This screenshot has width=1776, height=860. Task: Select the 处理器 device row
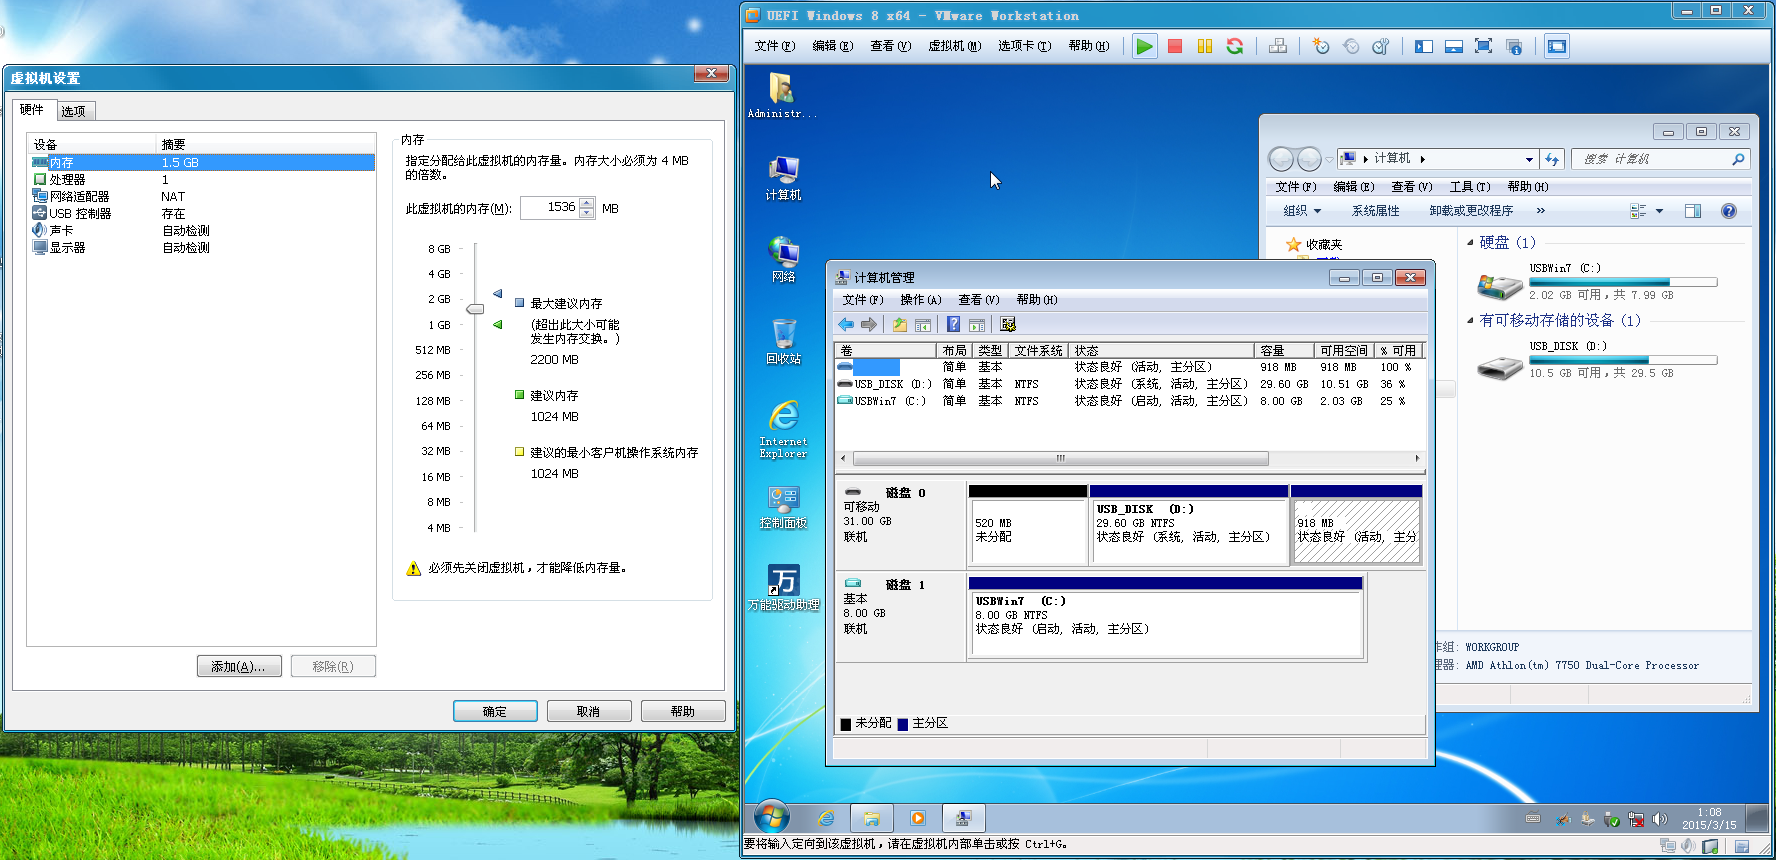click(202, 180)
